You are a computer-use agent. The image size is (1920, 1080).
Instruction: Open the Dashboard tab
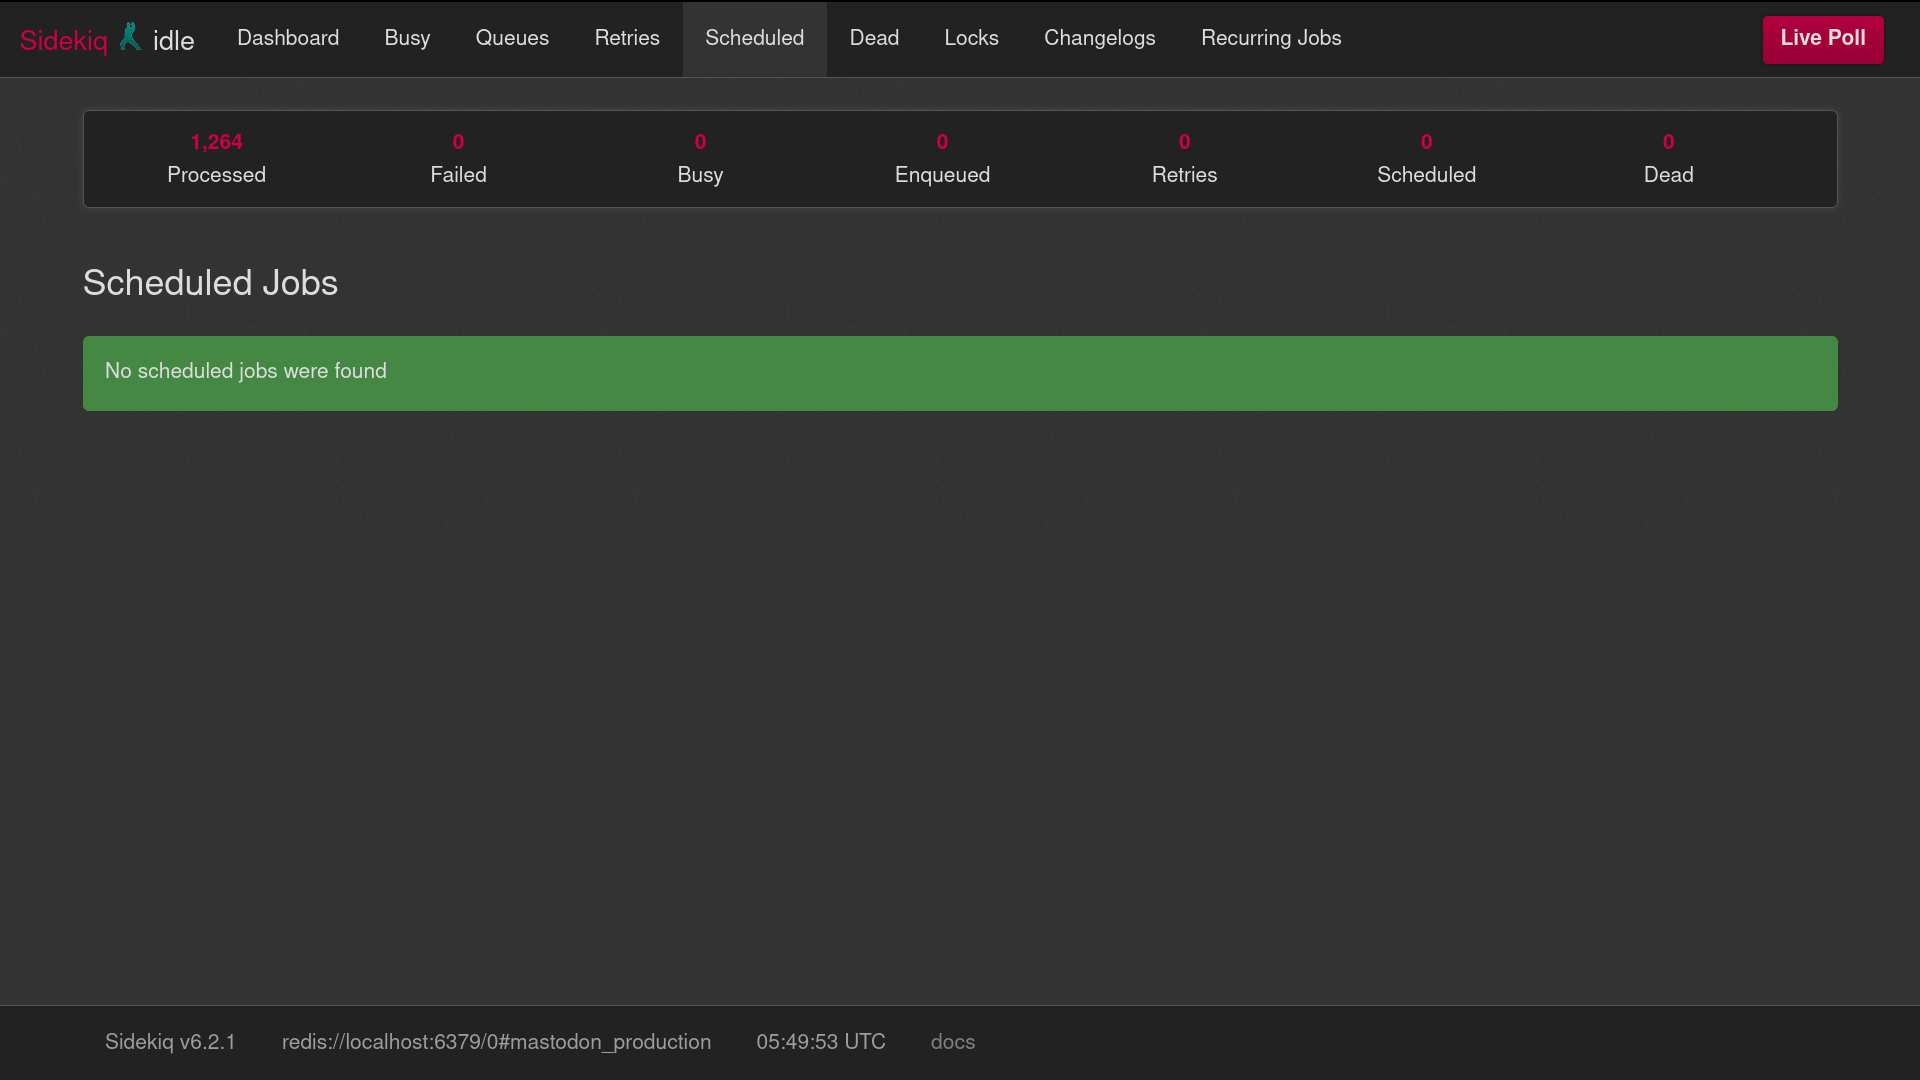288,38
